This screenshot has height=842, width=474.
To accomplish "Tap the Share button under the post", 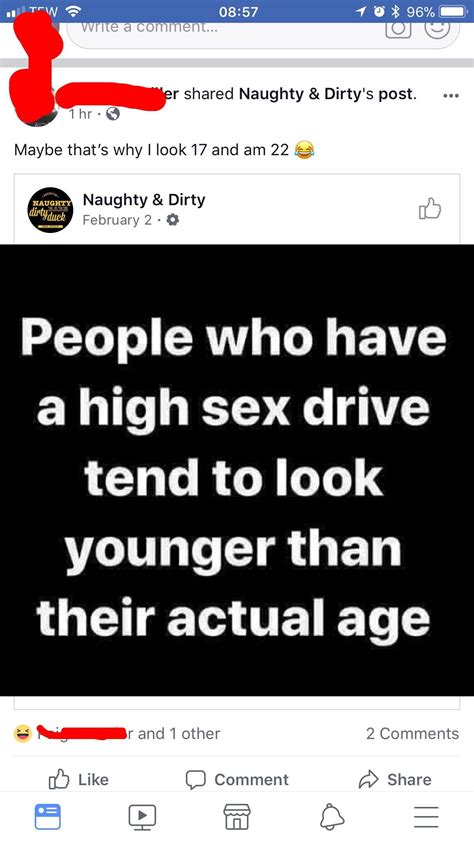I will [x=395, y=779].
